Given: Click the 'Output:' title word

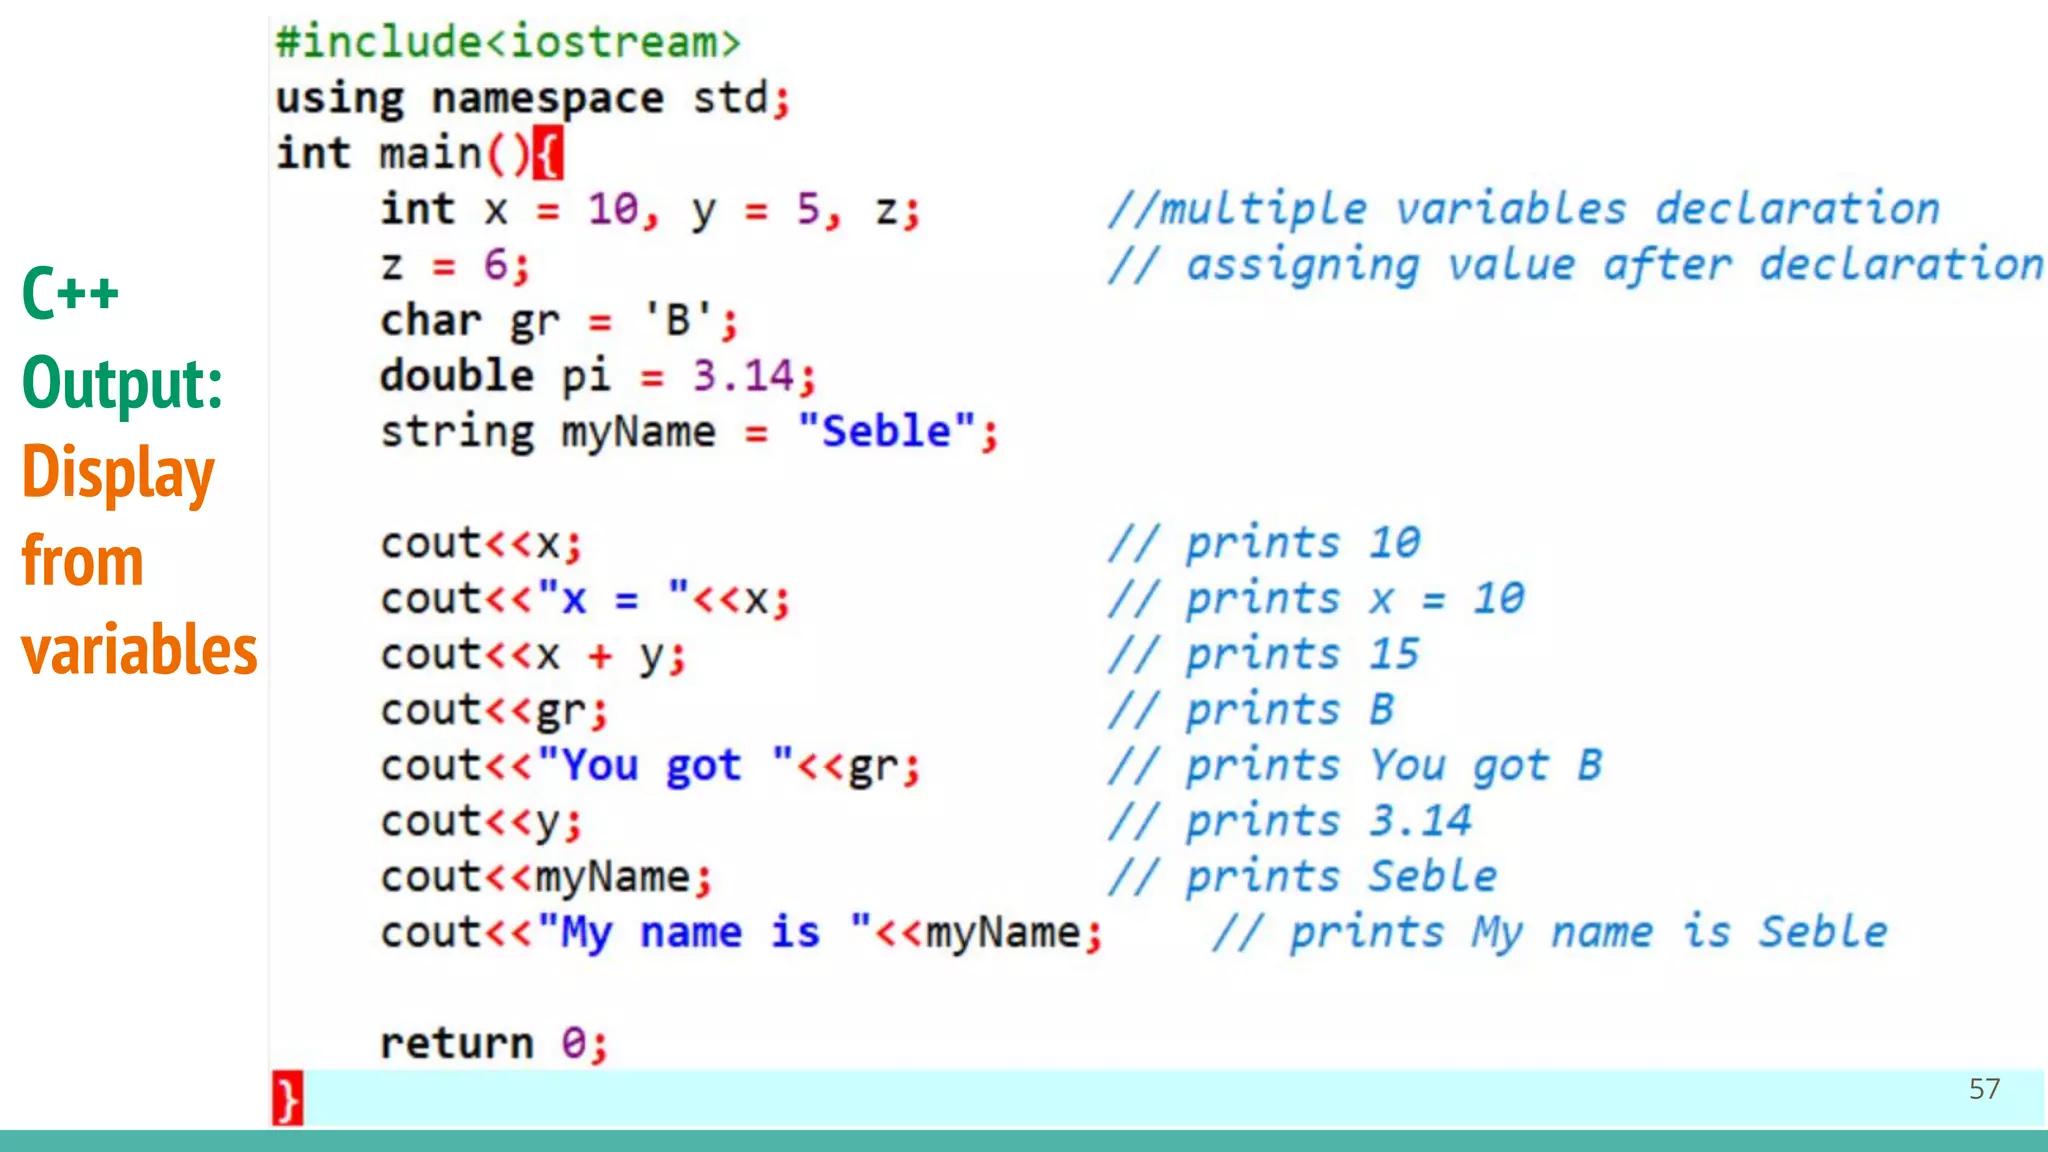Looking at the screenshot, I should tap(122, 383).
